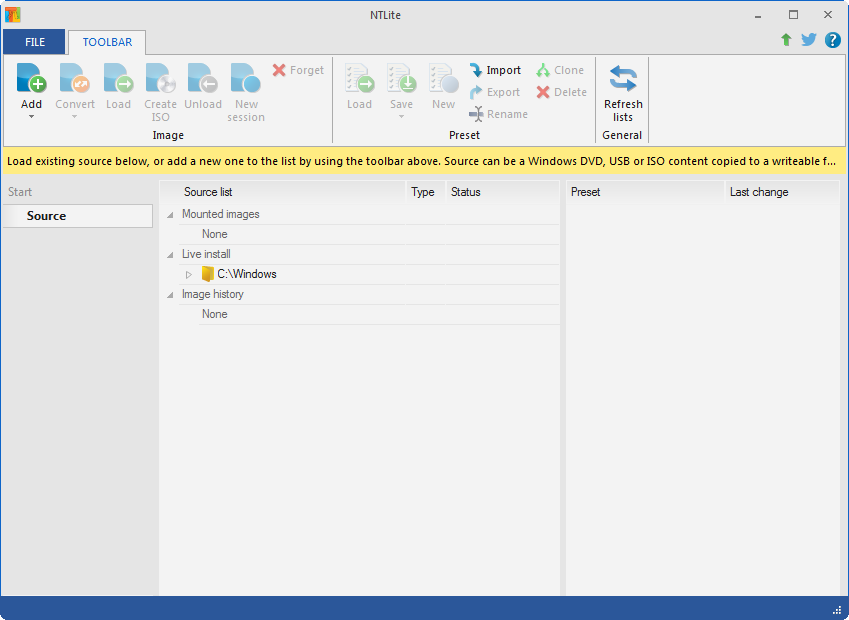Collapse the Live install group
849x620 pixels.
click(170, 254)
